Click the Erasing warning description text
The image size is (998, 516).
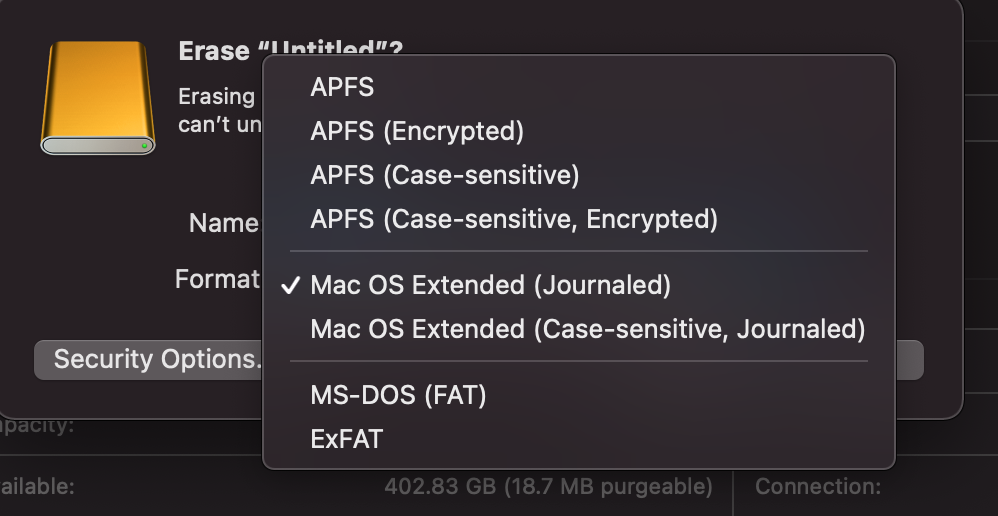click(x=218, y=110)
